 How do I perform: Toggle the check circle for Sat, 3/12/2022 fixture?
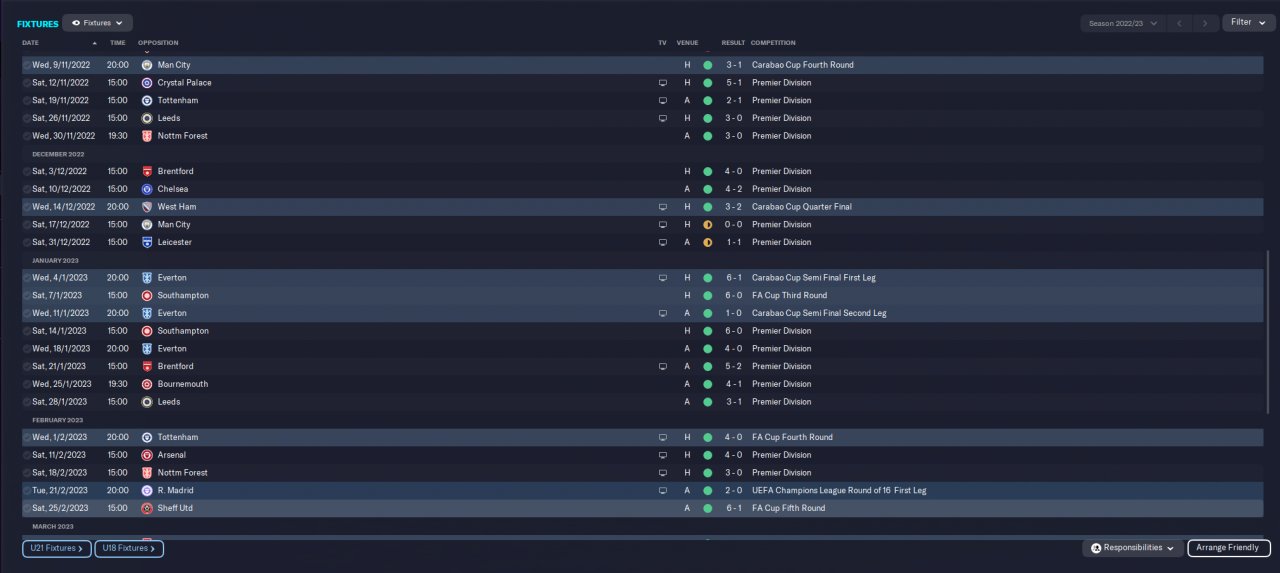27,171
